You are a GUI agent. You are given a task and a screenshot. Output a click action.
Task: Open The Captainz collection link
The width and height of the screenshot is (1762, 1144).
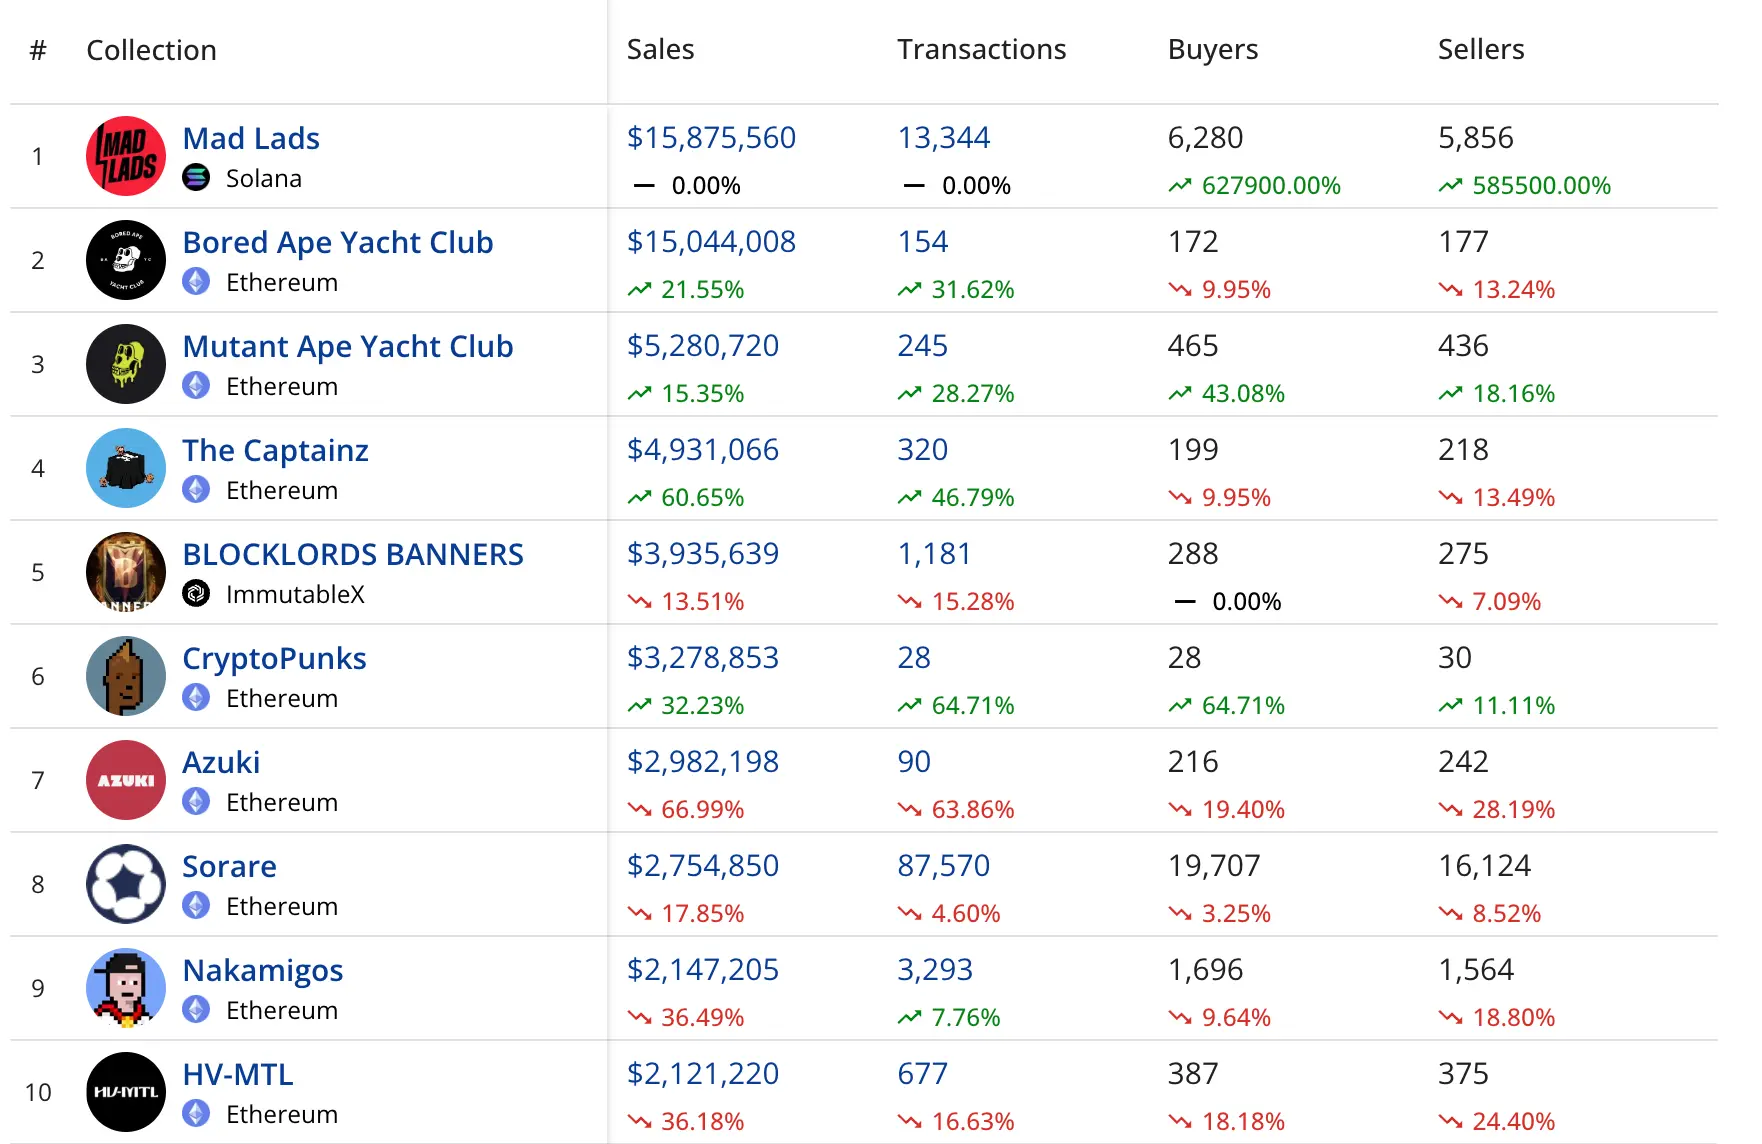click(x=276, y=450)
